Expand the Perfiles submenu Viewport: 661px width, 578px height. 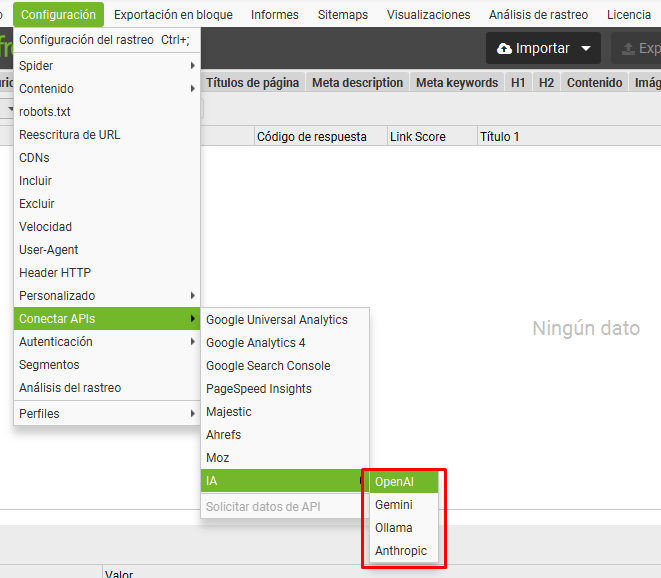tap(106, 414)
